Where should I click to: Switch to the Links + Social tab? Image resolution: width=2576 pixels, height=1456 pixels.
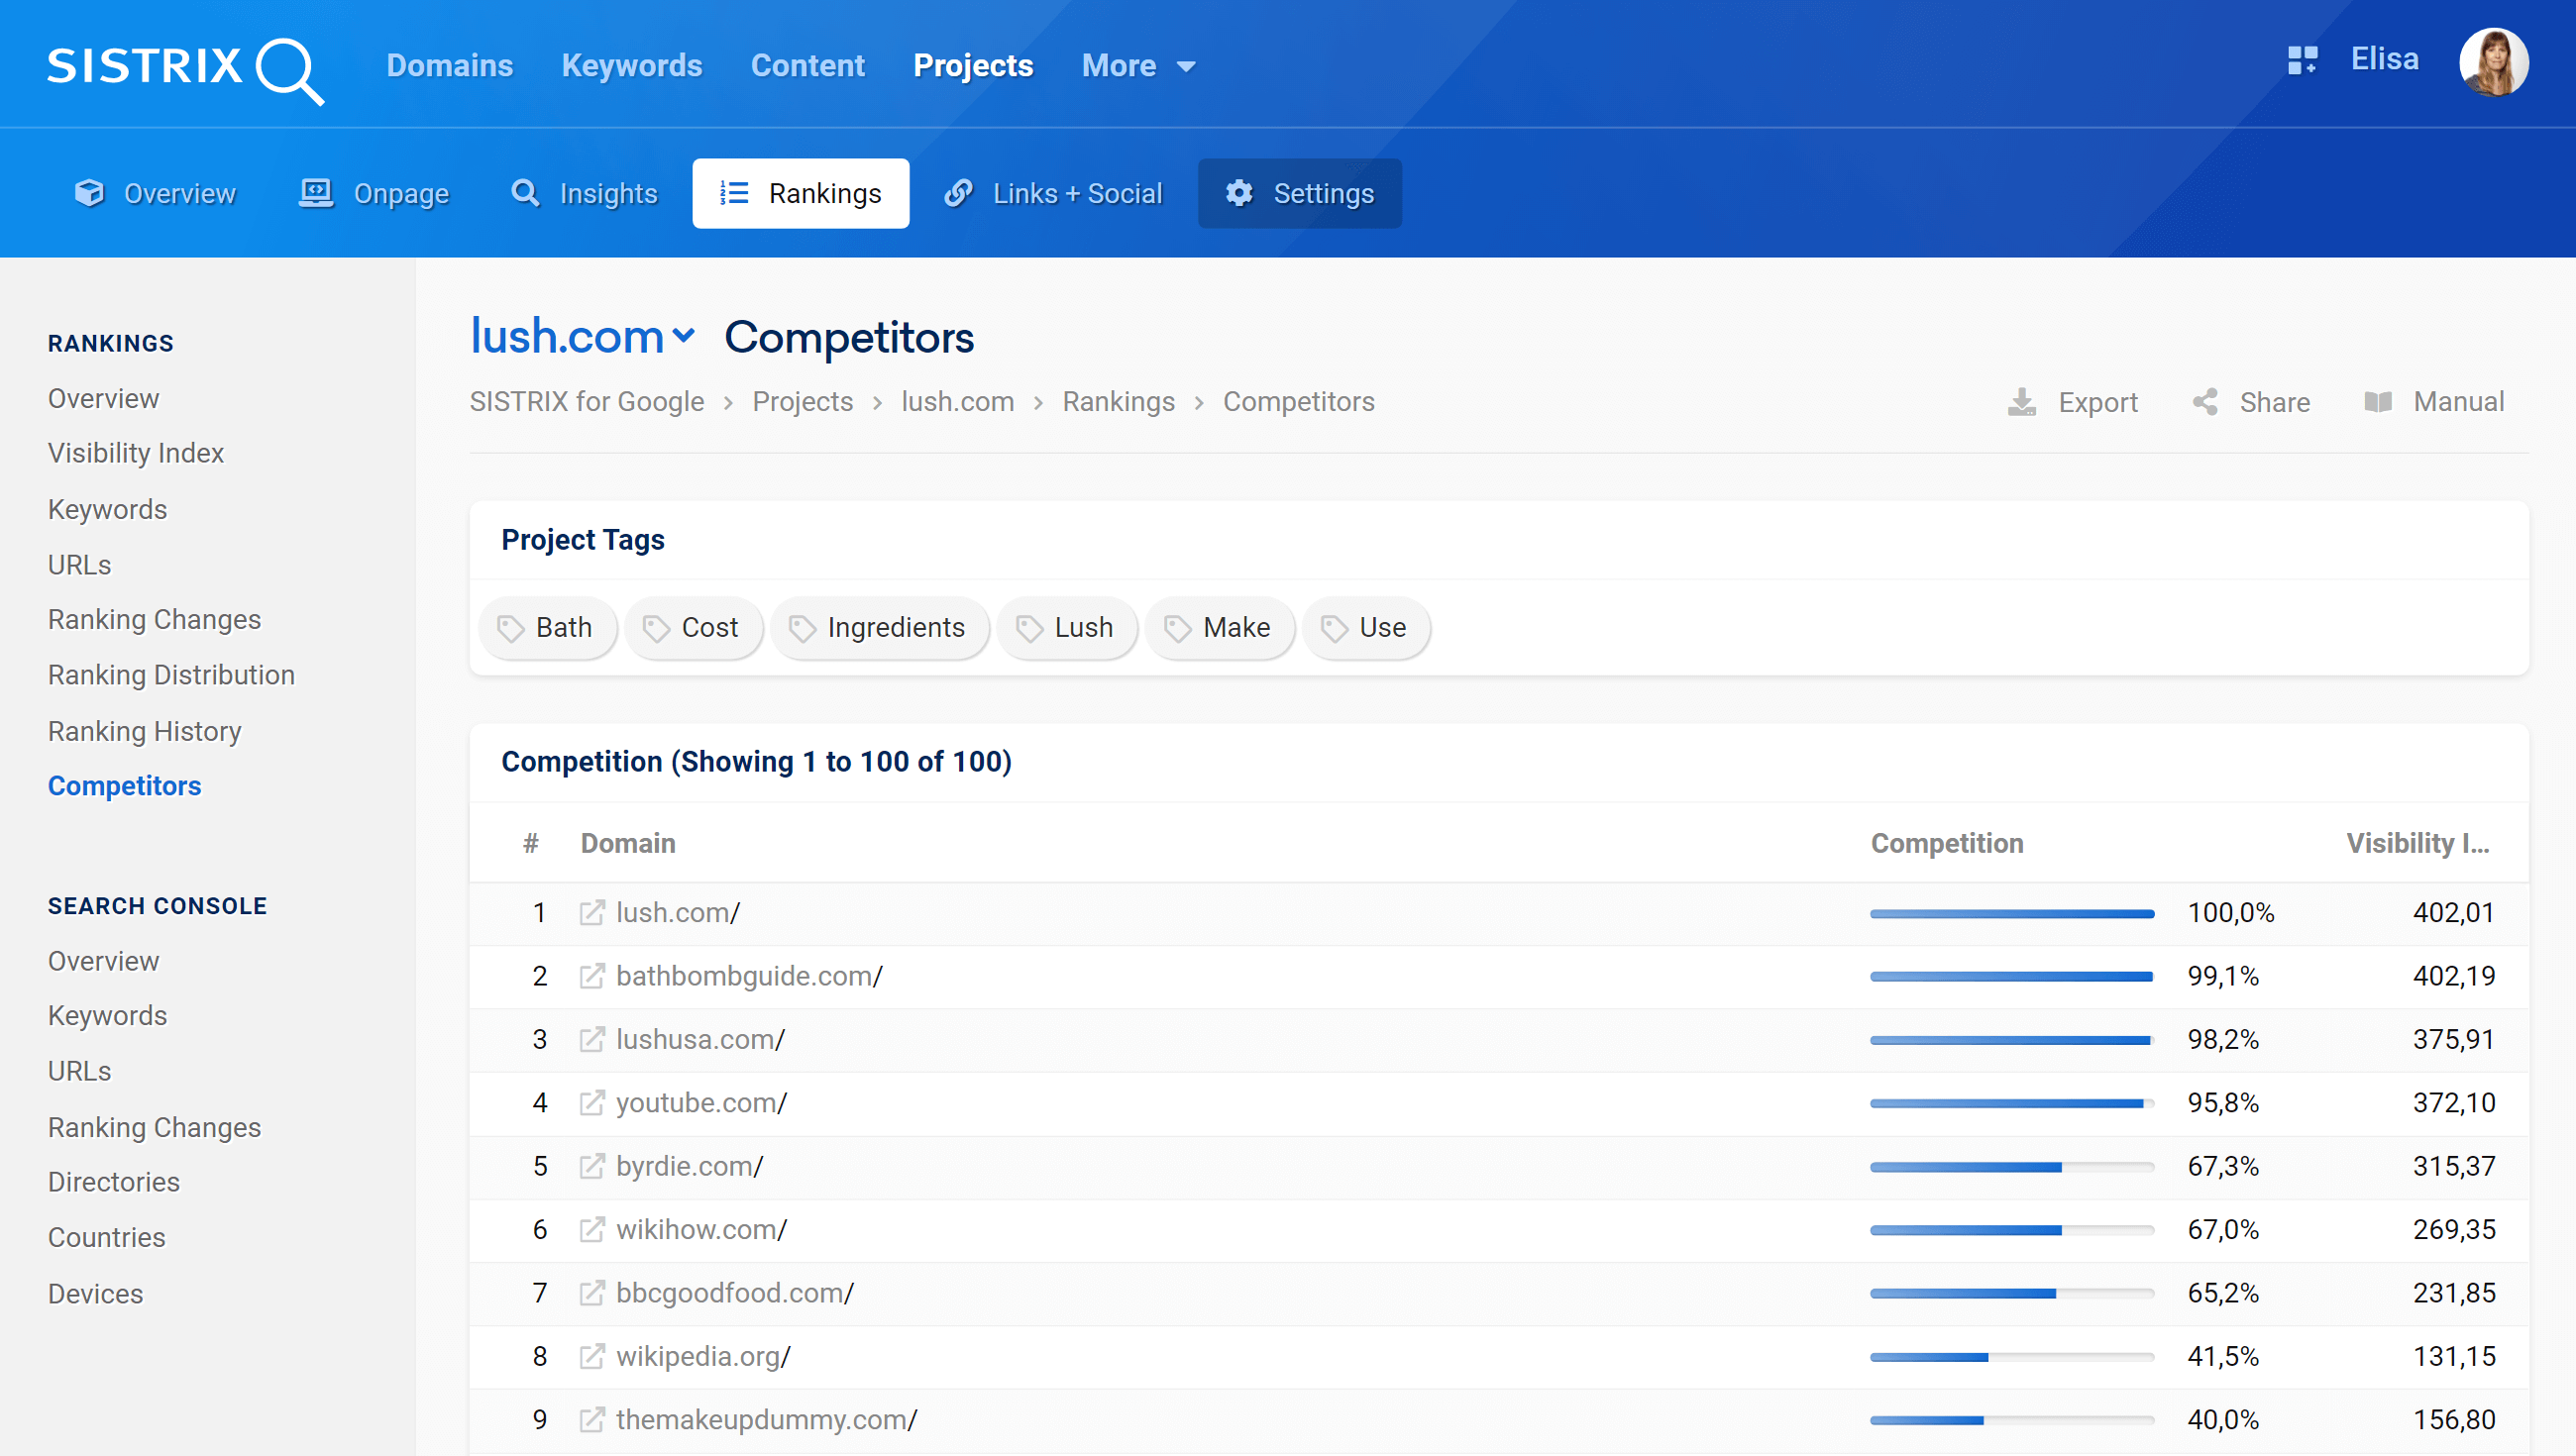[1054, 193]
